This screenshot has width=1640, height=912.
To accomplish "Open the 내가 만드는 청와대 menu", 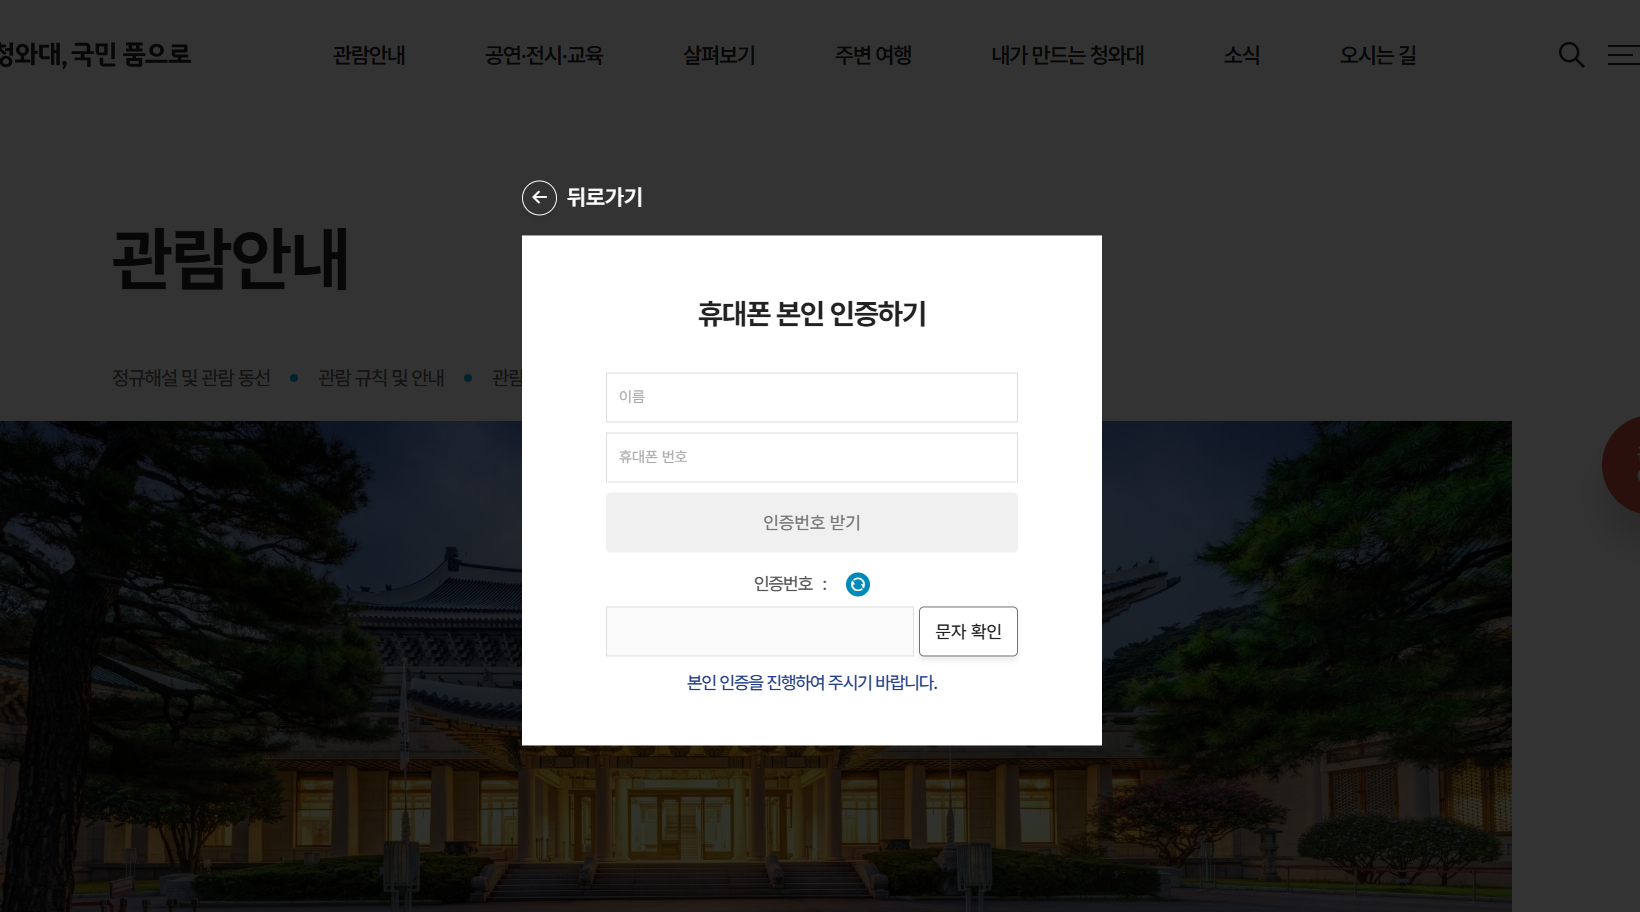I will click(x=1067, y=55).
